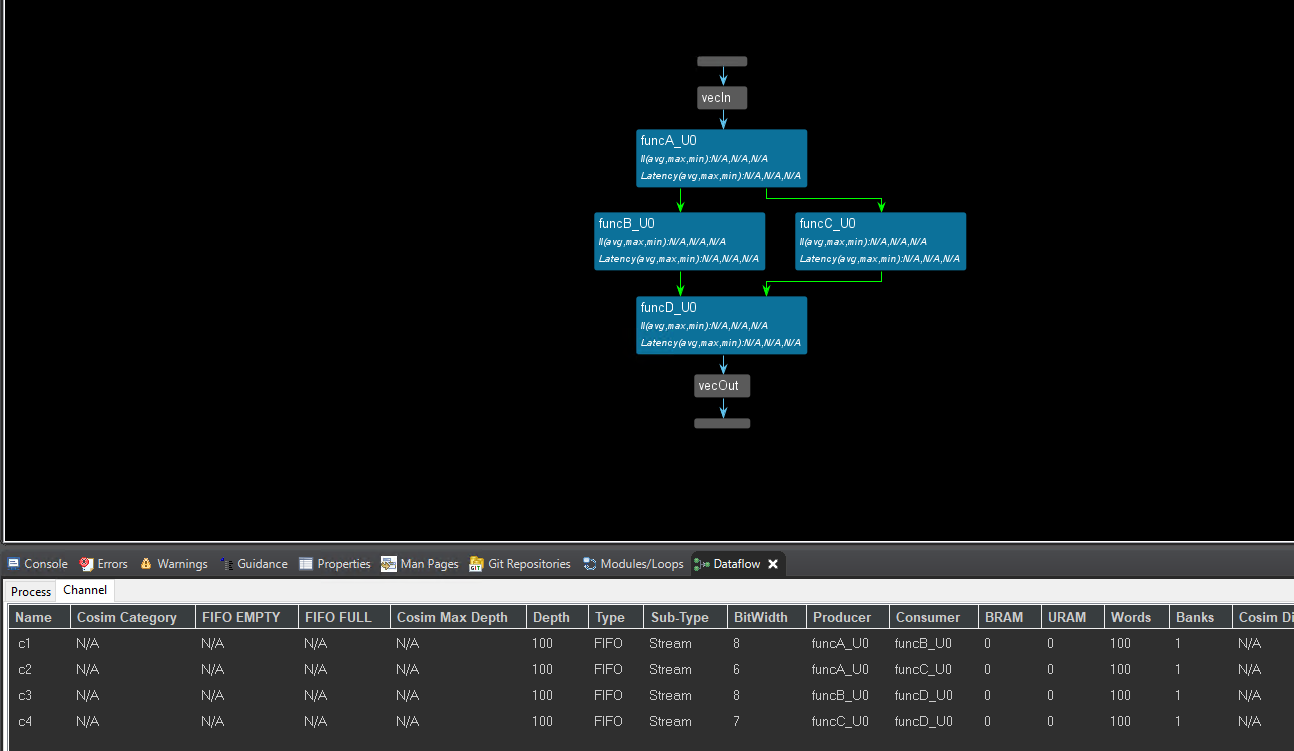1294x751 pixels.
Task: Open the Git Repositories tab
Action: click(x=520, y=564)
